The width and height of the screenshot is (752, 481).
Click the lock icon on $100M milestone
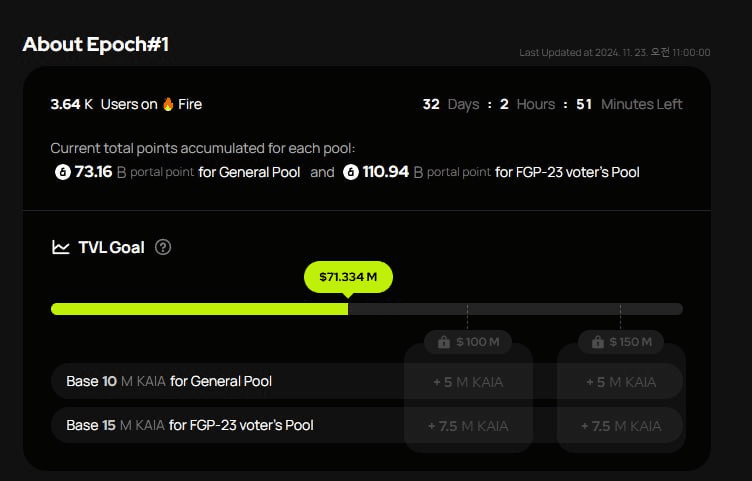pyautogui.click(x=444, y=342)
